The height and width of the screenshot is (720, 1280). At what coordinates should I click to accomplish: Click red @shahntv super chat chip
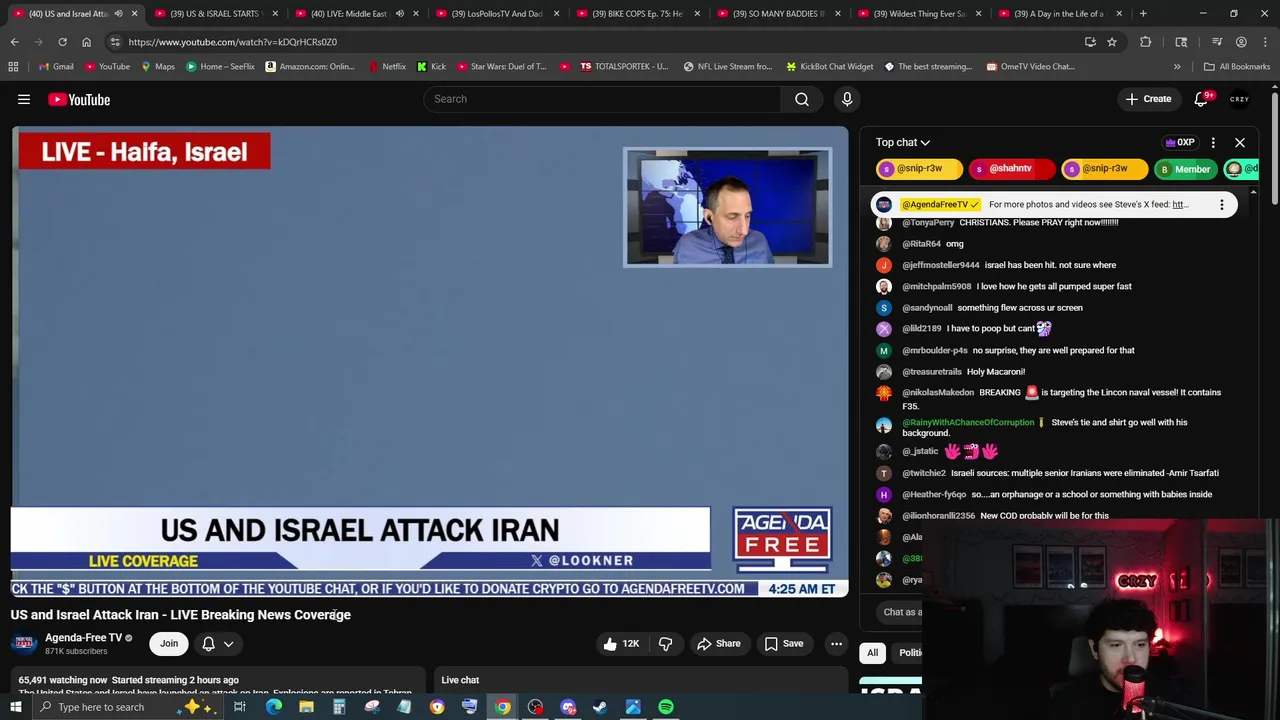point(1010,169)
